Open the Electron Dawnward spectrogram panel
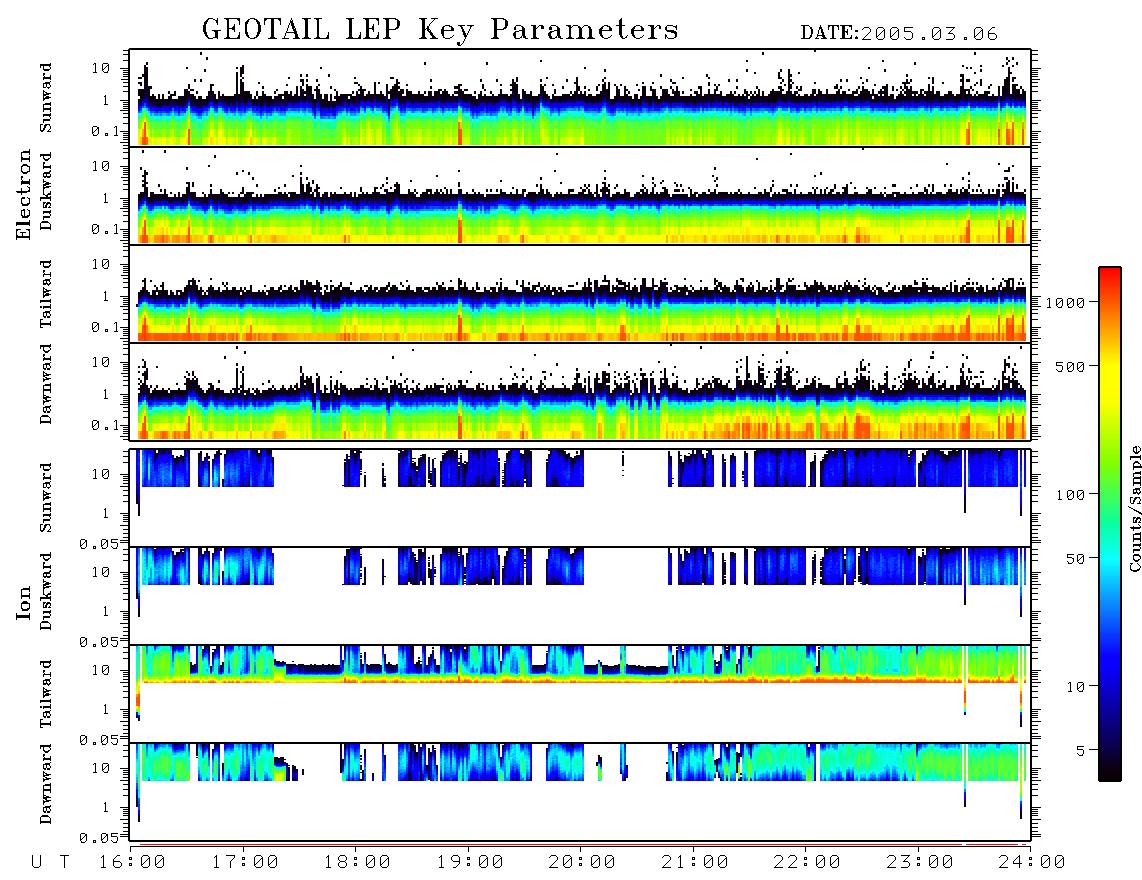 click(x=580, y=391)
